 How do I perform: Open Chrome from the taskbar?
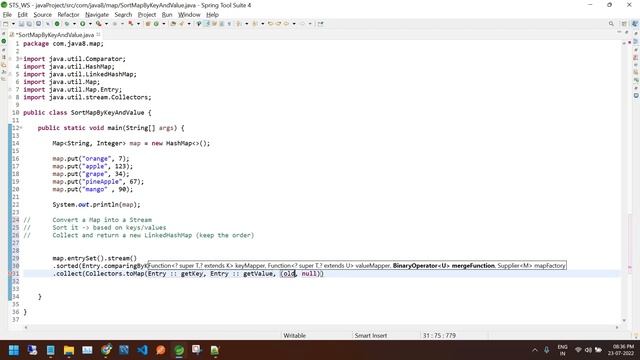coord(106,350)
